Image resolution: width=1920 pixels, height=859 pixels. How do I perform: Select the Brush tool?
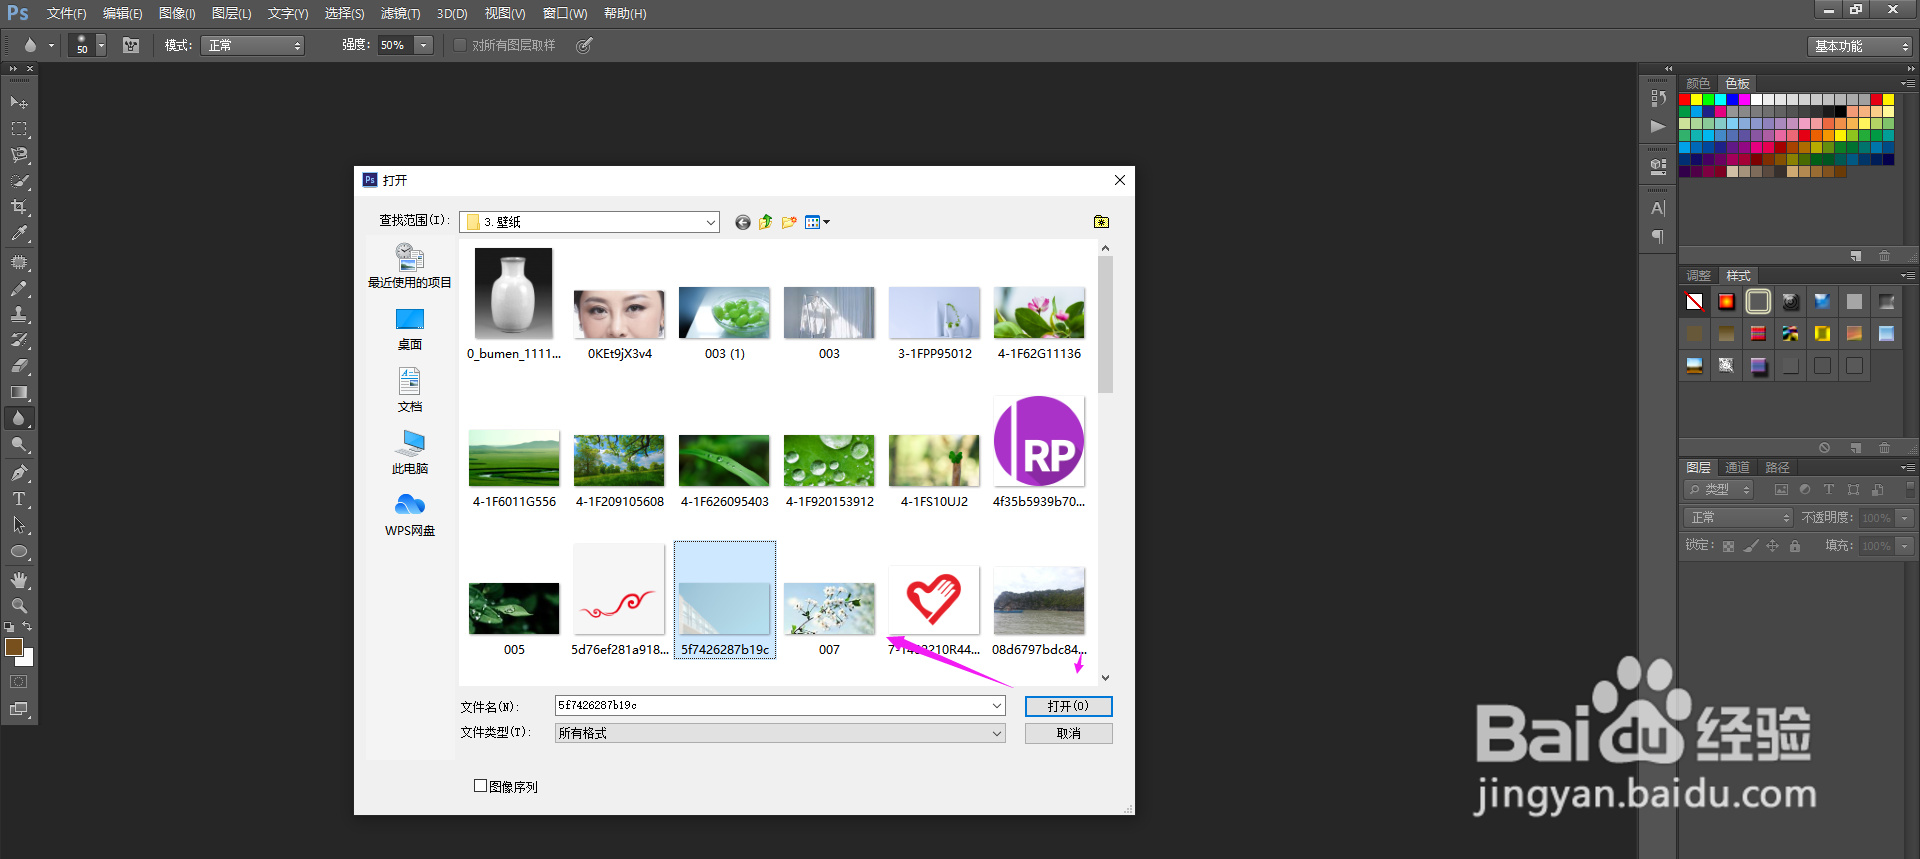(x=19, y=288)
